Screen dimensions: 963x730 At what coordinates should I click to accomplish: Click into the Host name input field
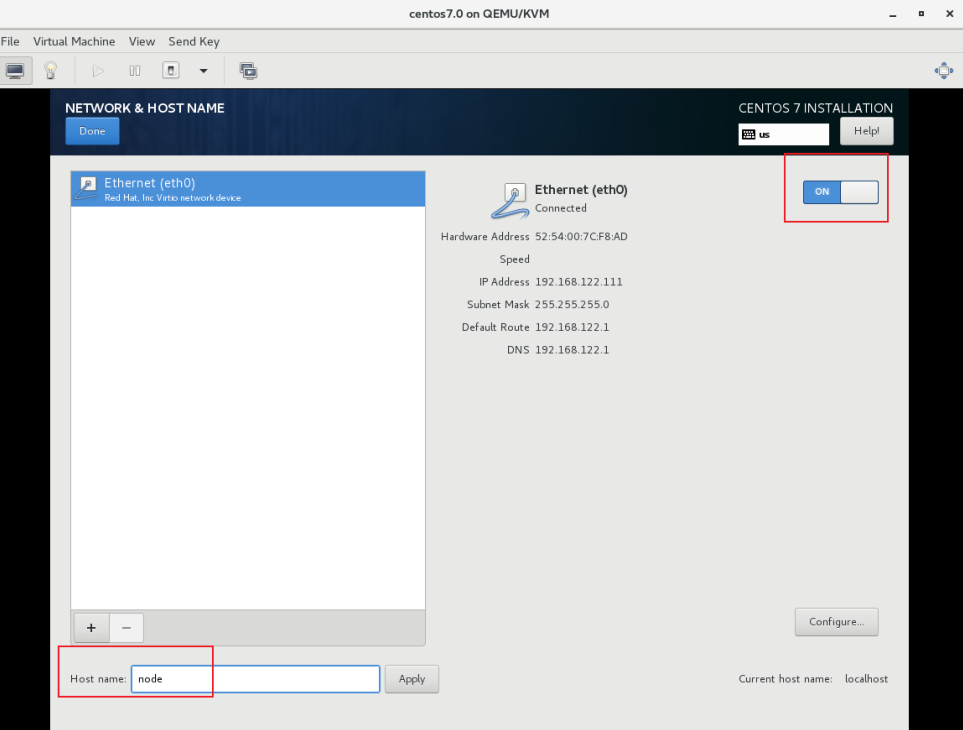255,679
